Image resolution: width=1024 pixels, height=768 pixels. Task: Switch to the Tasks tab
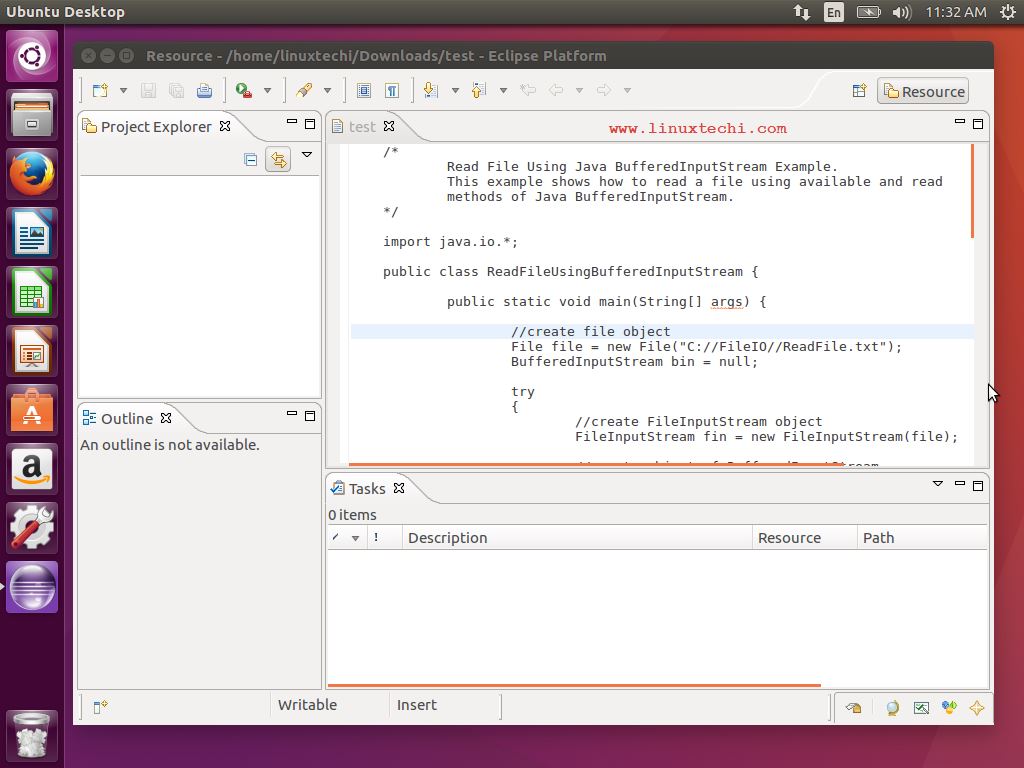(366, 488)
